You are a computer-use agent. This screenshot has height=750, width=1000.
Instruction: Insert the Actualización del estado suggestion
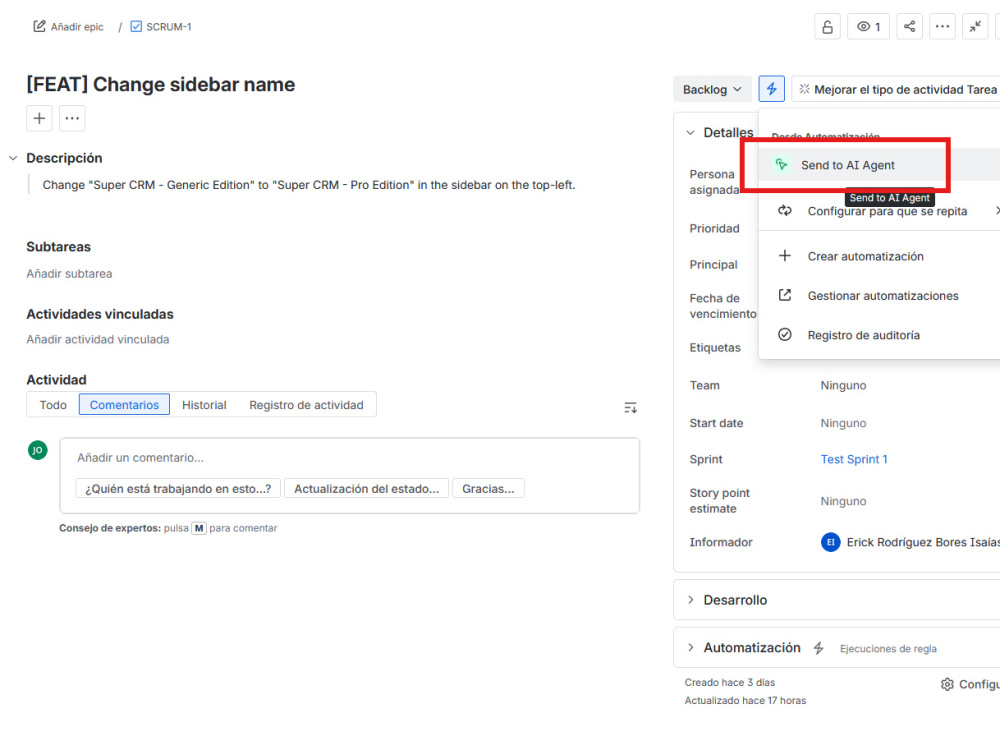point(367,489)
